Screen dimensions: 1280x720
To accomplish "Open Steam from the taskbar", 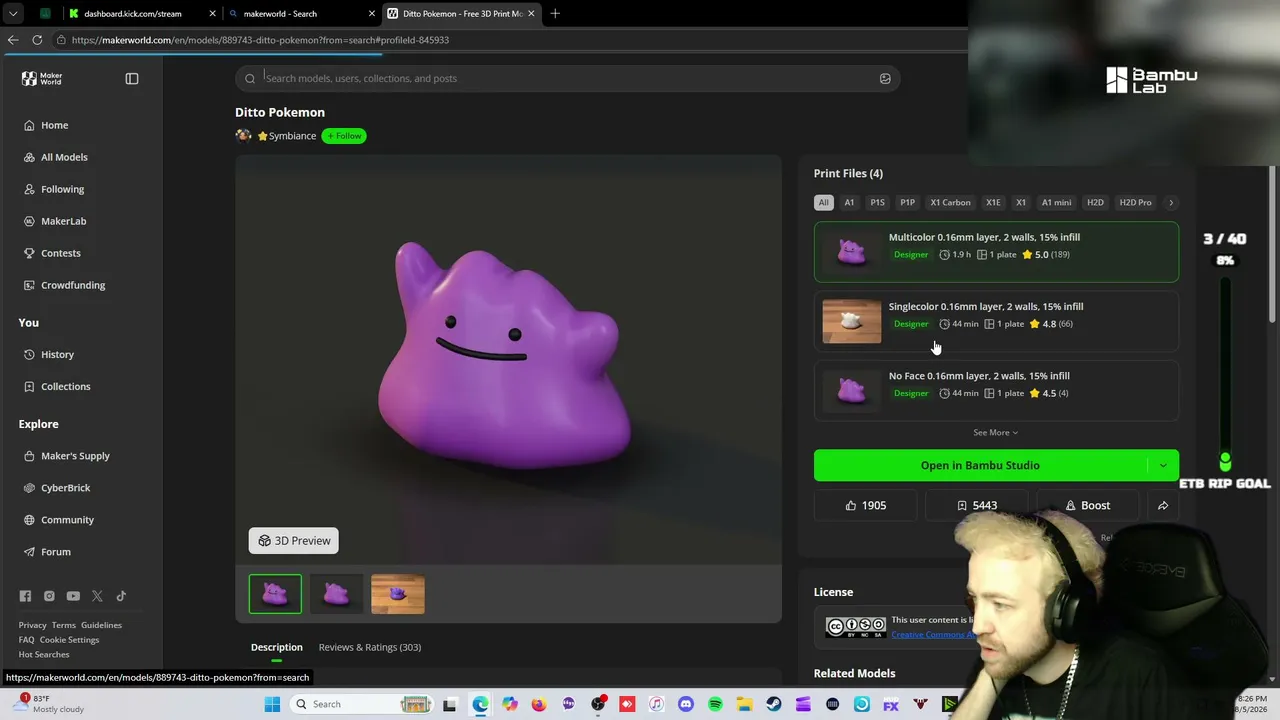I will (774, 704).
